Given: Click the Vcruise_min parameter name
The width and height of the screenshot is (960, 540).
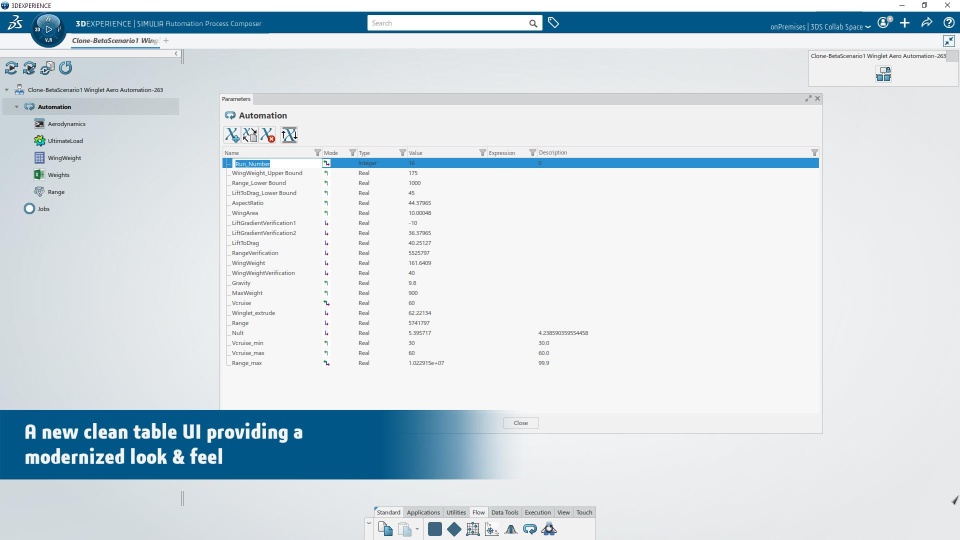Looking at the screenshot, I should pyautogui.click(x=247, y=343).
